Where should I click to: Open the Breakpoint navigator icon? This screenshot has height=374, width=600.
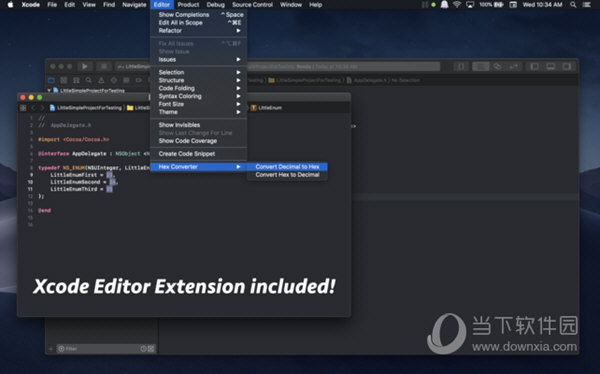tap(139, 80)
